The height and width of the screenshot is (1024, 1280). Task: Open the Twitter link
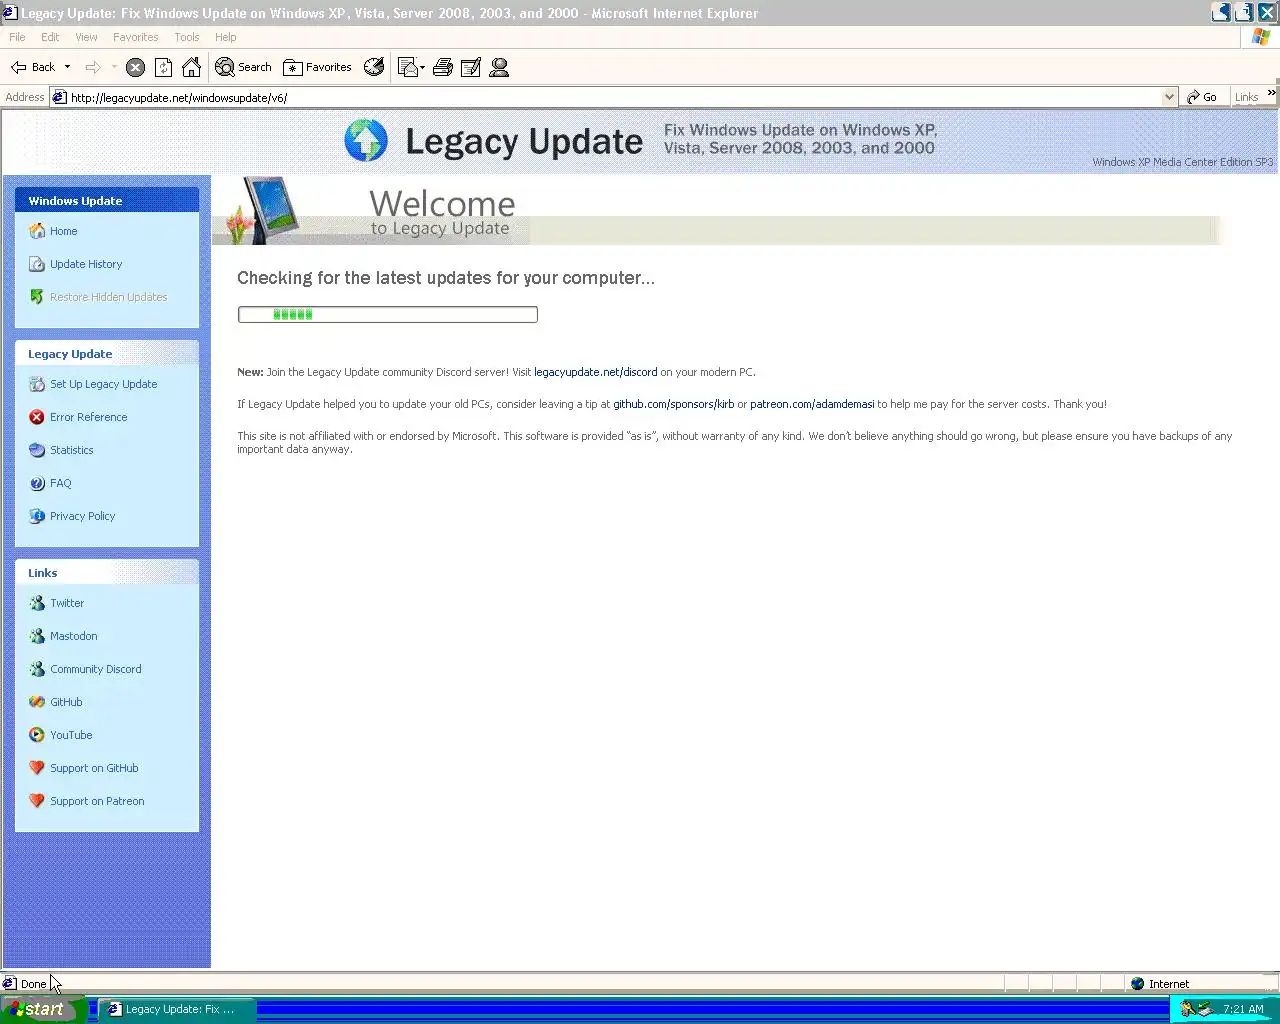pyautogui.click(x=67, y=603)
